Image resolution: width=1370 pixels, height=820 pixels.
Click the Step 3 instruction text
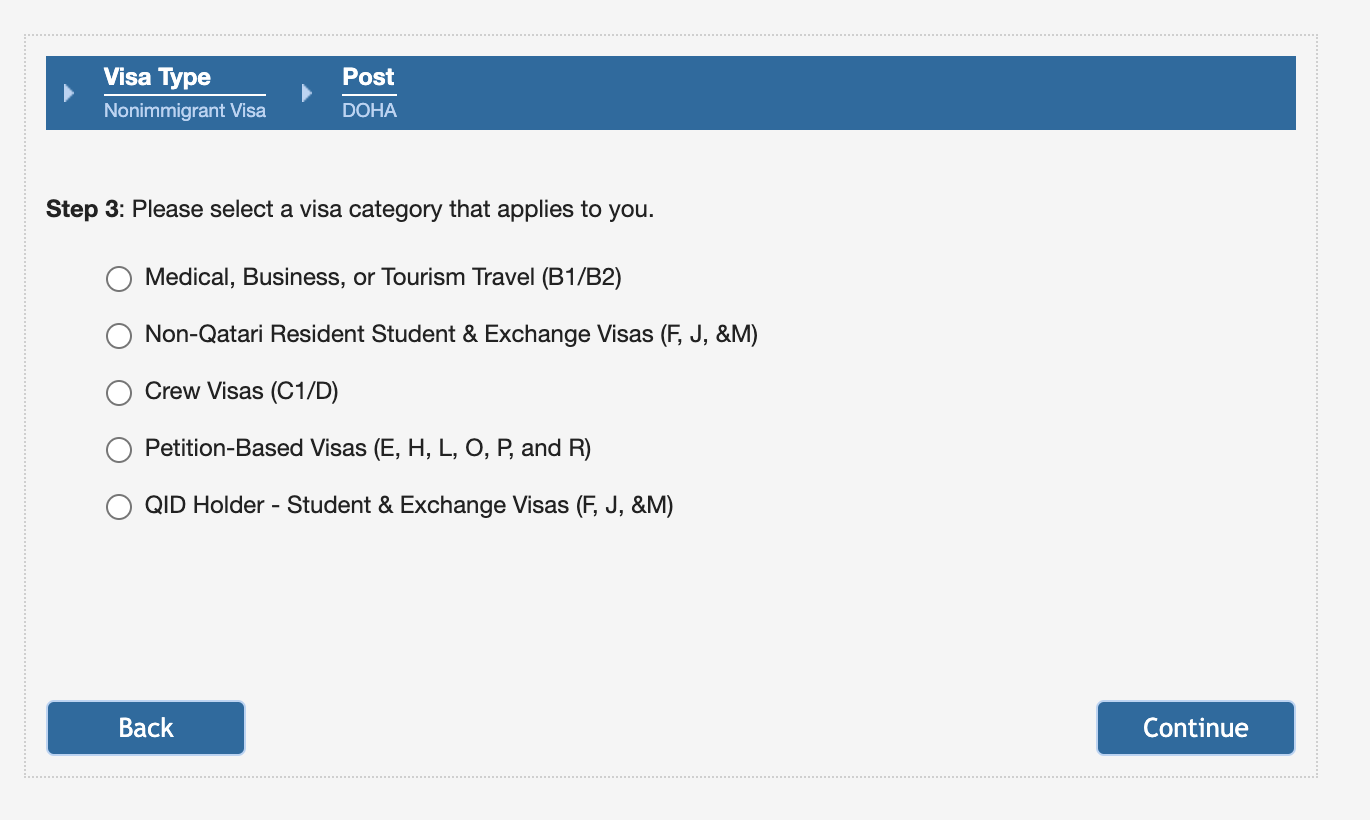coord(350,210)
